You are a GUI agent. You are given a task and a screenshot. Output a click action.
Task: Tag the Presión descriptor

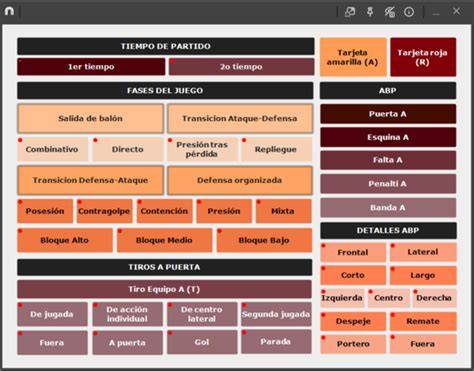[x=224, y=211]
